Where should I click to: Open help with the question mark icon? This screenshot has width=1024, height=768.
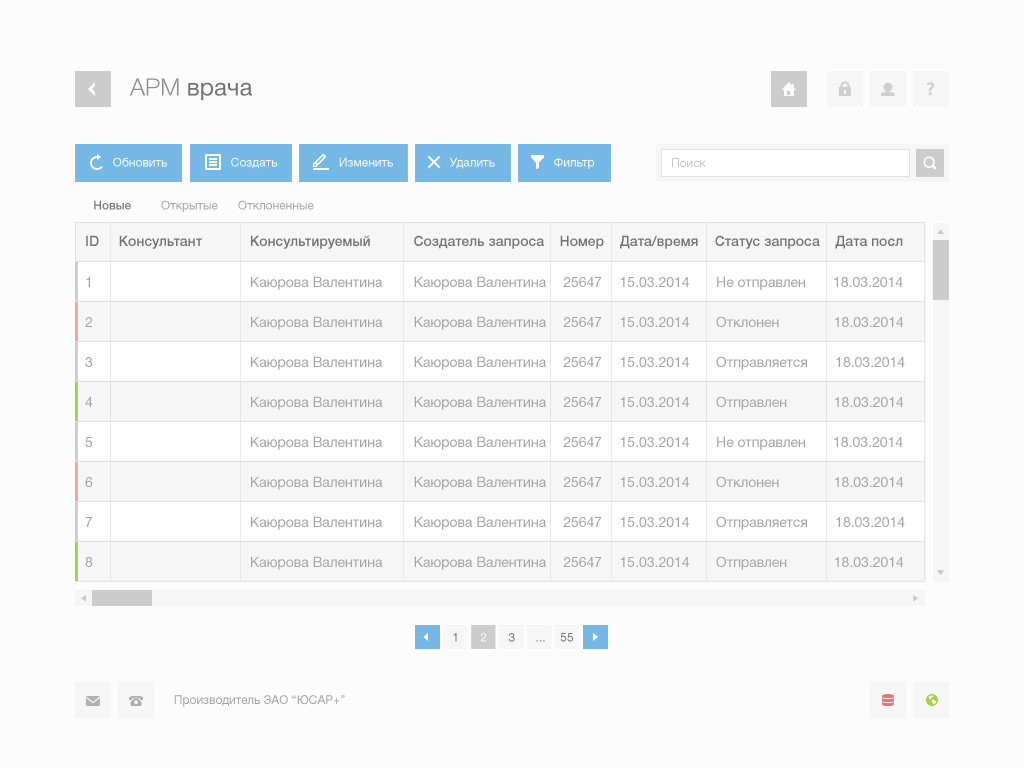930,89
